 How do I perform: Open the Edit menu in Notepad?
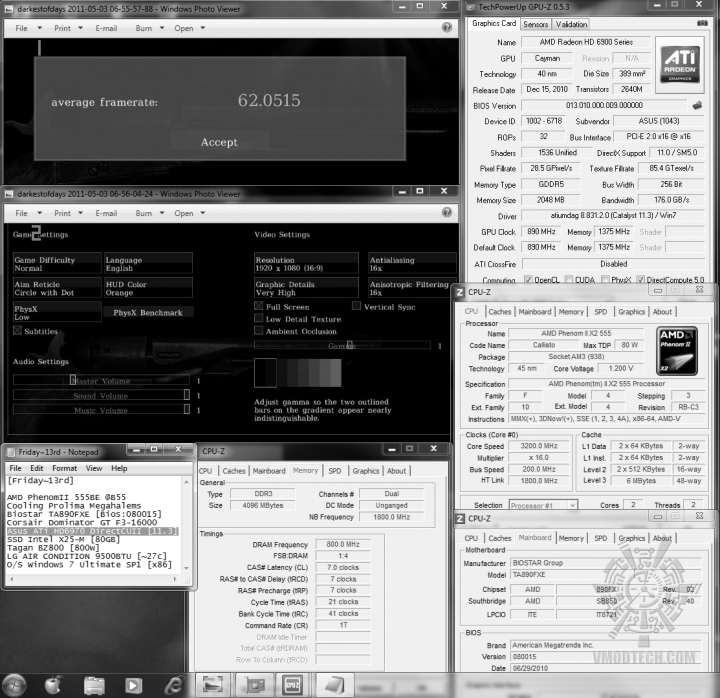tap(36, 468)
